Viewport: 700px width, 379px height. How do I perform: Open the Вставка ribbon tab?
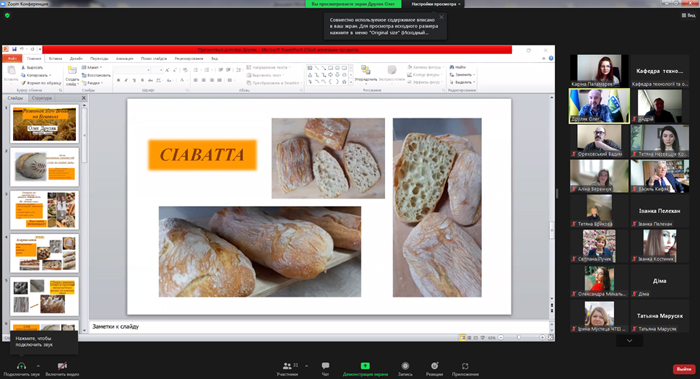pos(55,58)
